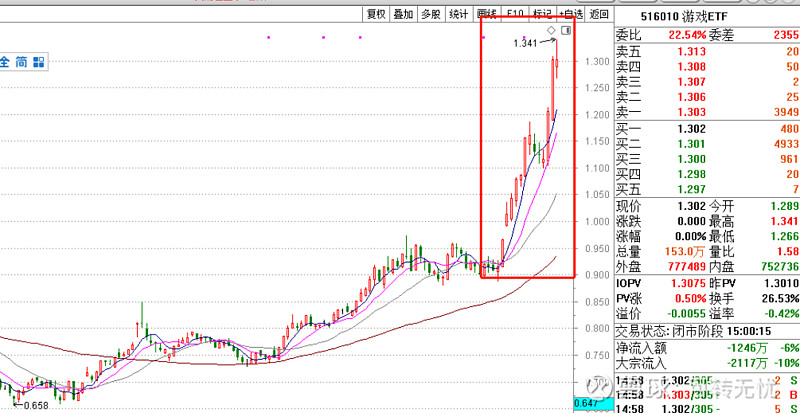Click the 卖一 volume 3949
Image resolution: width=800 pixels, height=413 pixels.
click(x=786, y=112)
